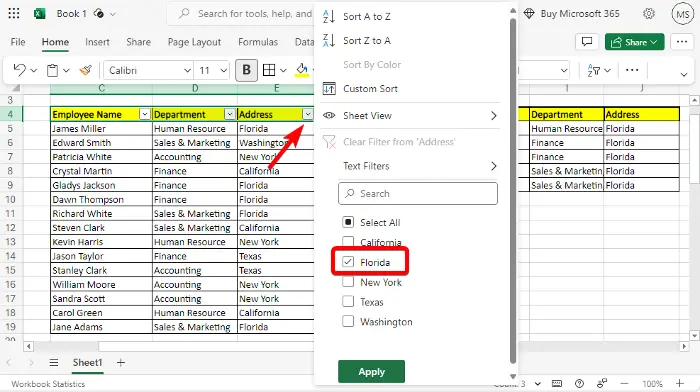Open the app launcher grid icon

[x=14, y=13]
